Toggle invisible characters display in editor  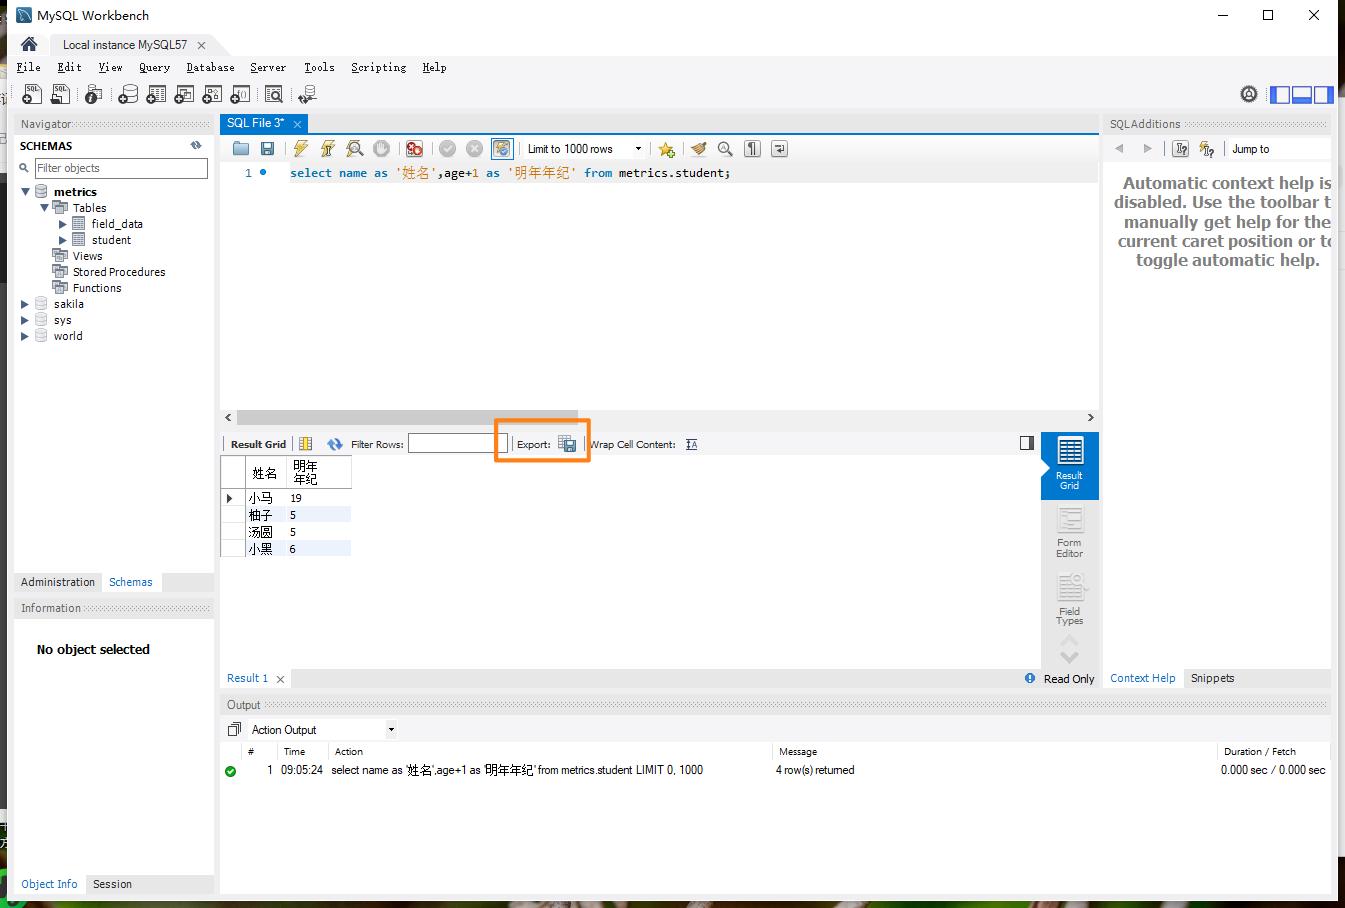752,149
